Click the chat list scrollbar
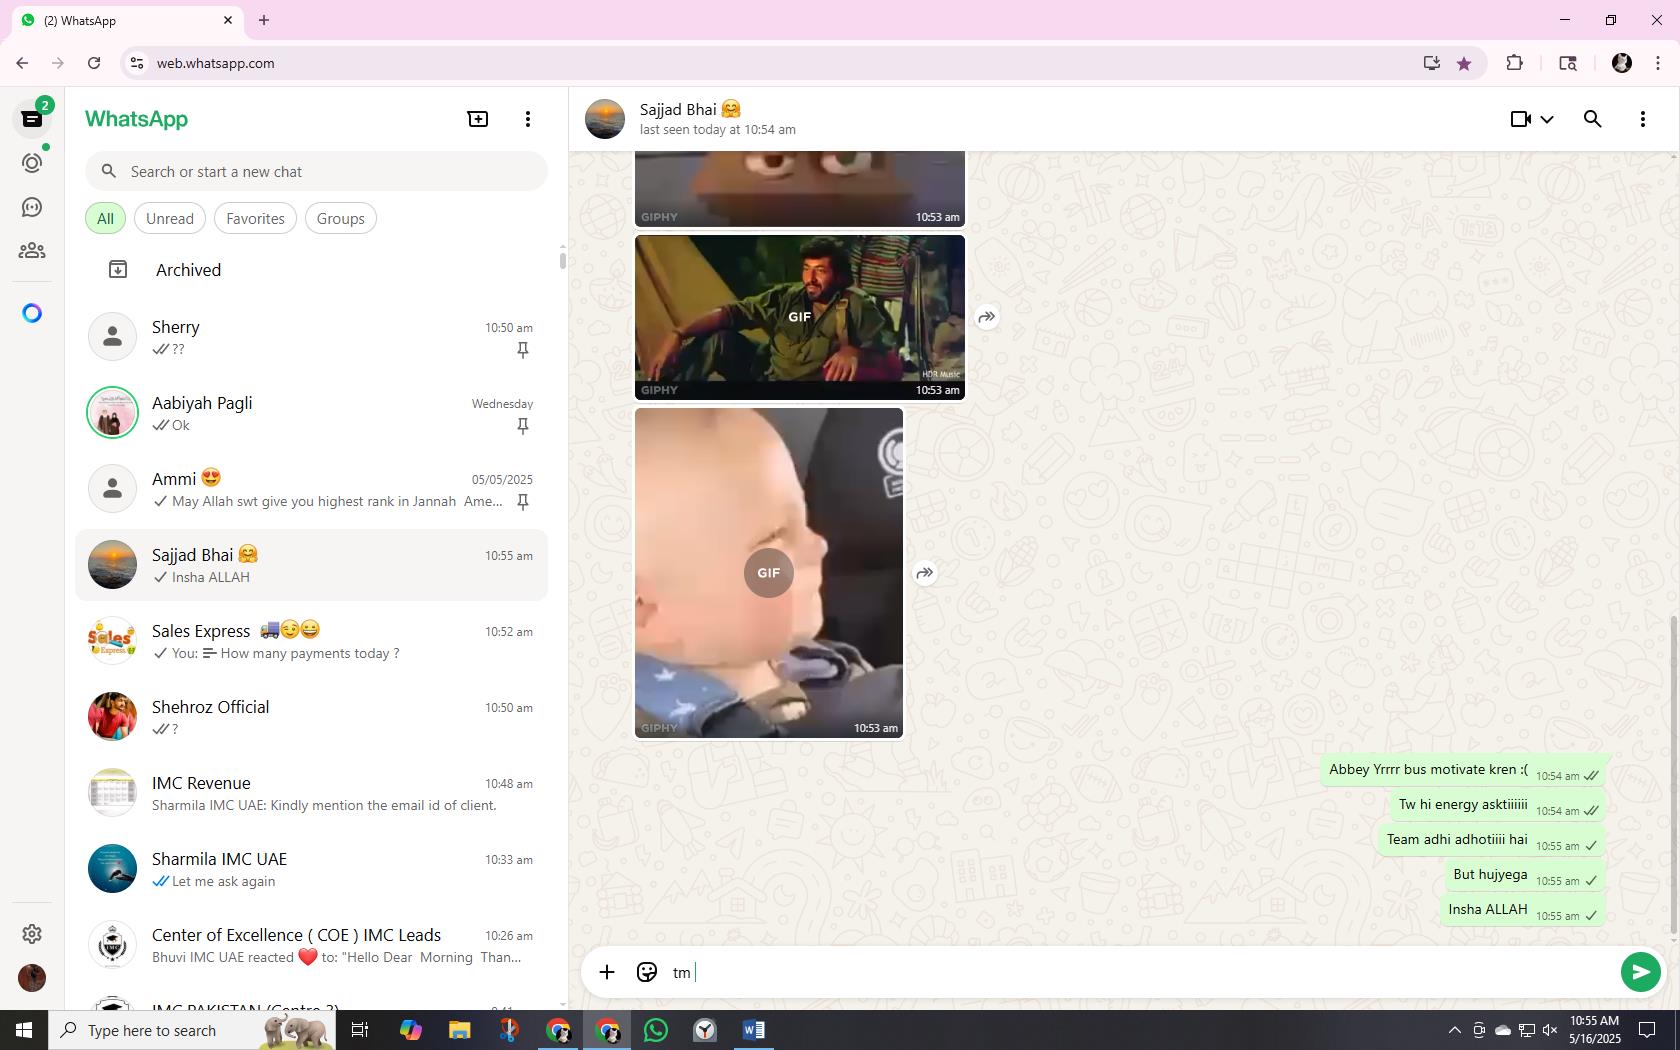The height and width of the screenshot is (1050, 1680). [x=563, y=260]
